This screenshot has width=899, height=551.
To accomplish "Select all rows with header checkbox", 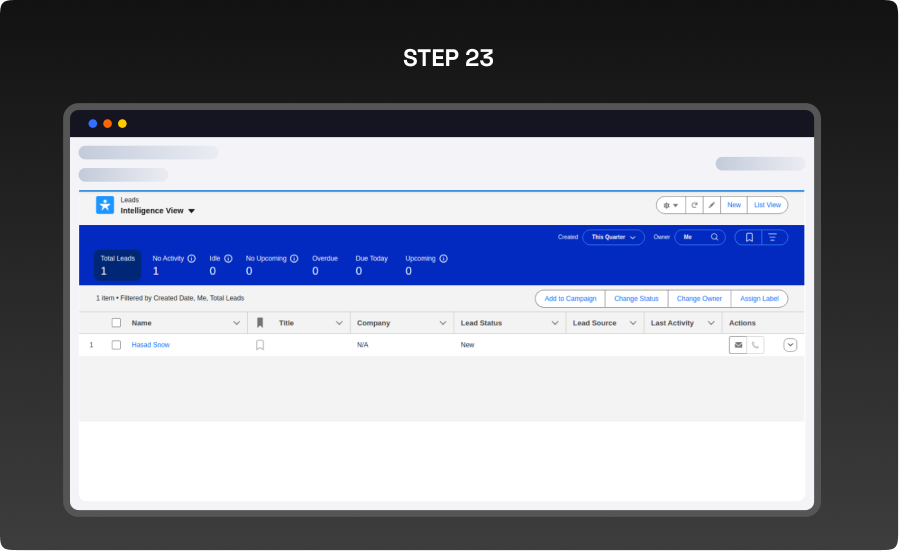I will tap(116, 323).
